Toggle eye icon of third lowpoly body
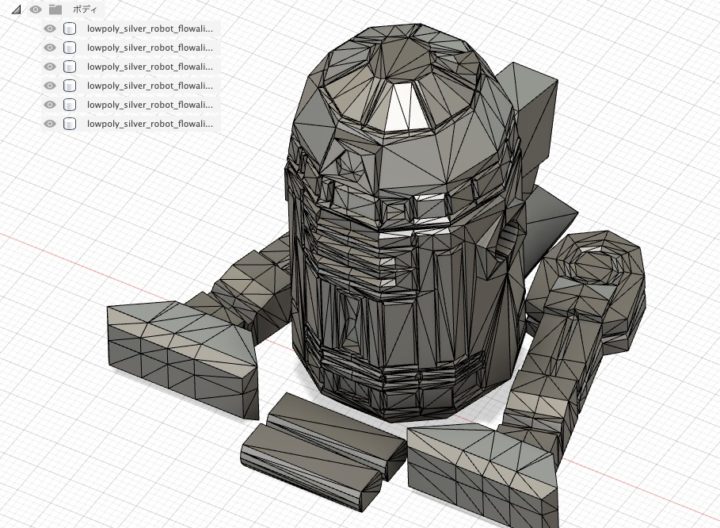Screen dimensions: 720x528 tap(49, 67)
